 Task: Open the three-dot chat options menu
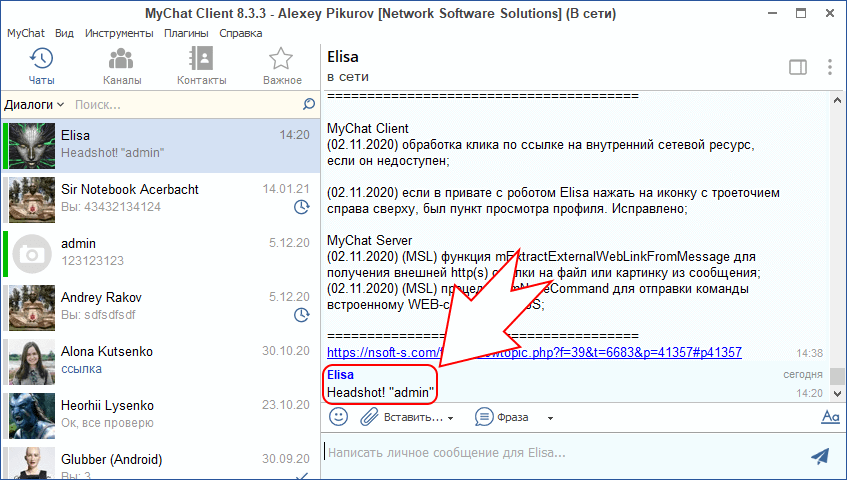(829, 67)
